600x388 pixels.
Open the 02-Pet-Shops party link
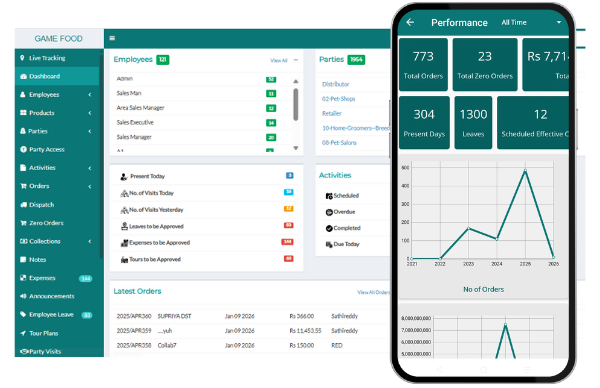[x=339, y=99]
